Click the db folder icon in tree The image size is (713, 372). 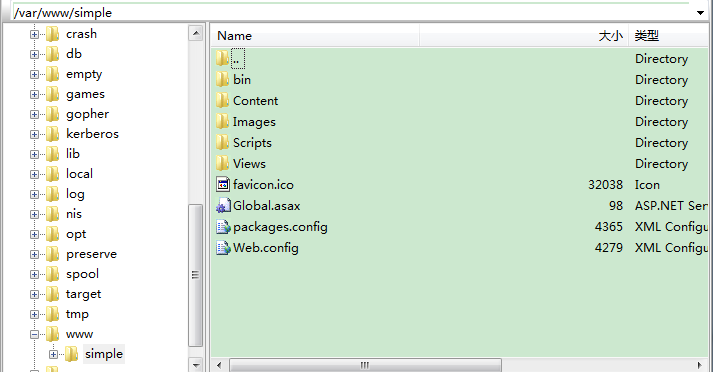(x=53, y=54)
